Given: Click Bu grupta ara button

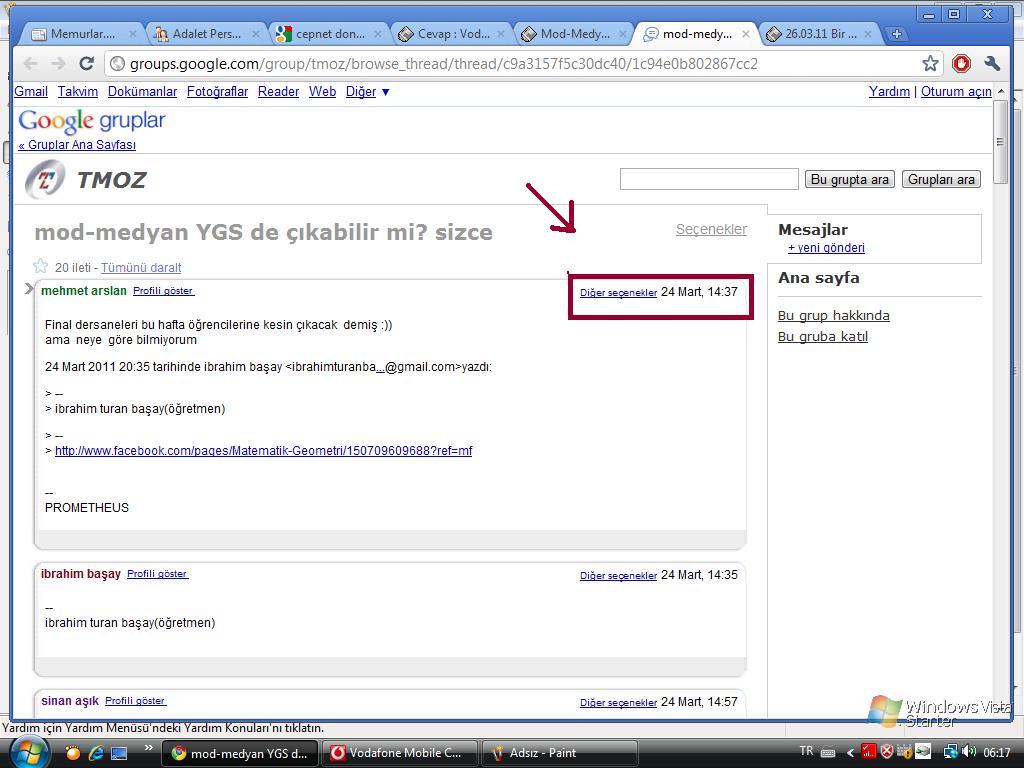Looking at the screenshot, I should tap(850, 179).
